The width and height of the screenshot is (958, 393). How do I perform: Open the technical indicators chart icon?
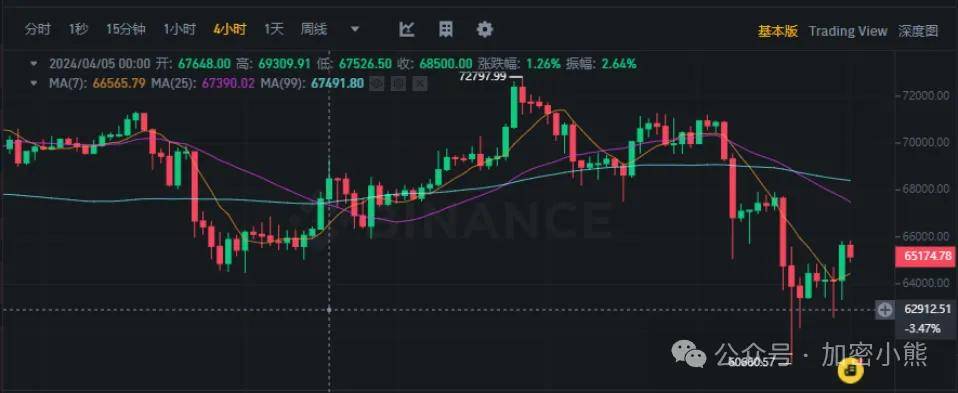(x=407, y=29)
